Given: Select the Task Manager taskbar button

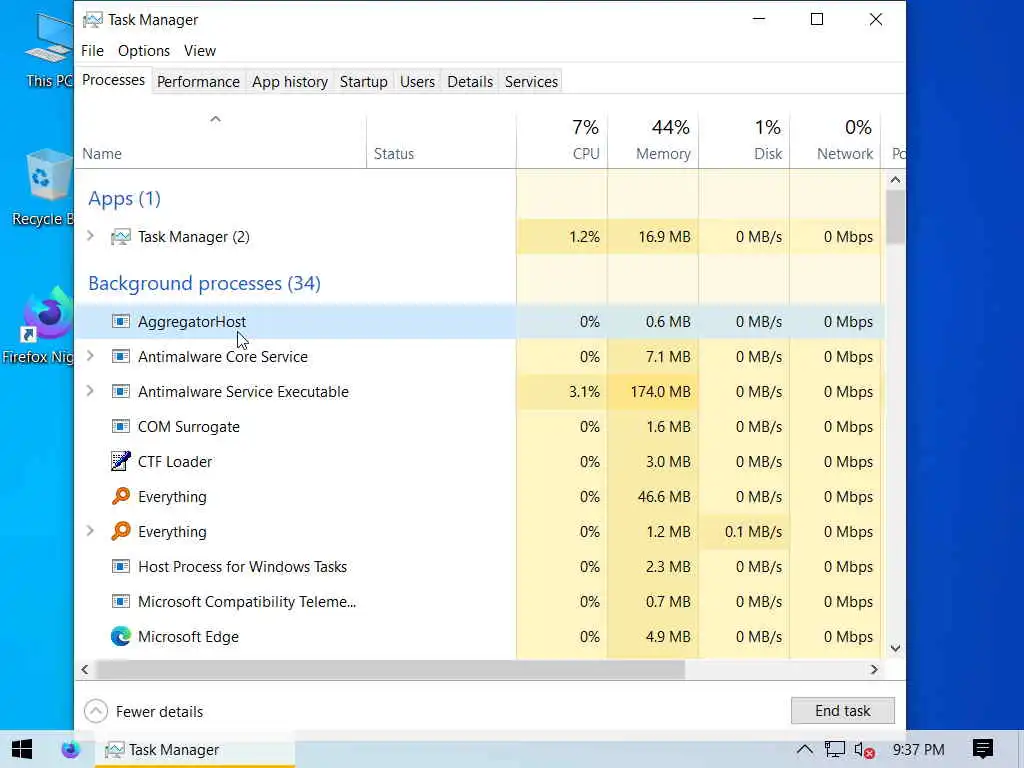Looking at the screenshot, I should click(x=195, y=749).
